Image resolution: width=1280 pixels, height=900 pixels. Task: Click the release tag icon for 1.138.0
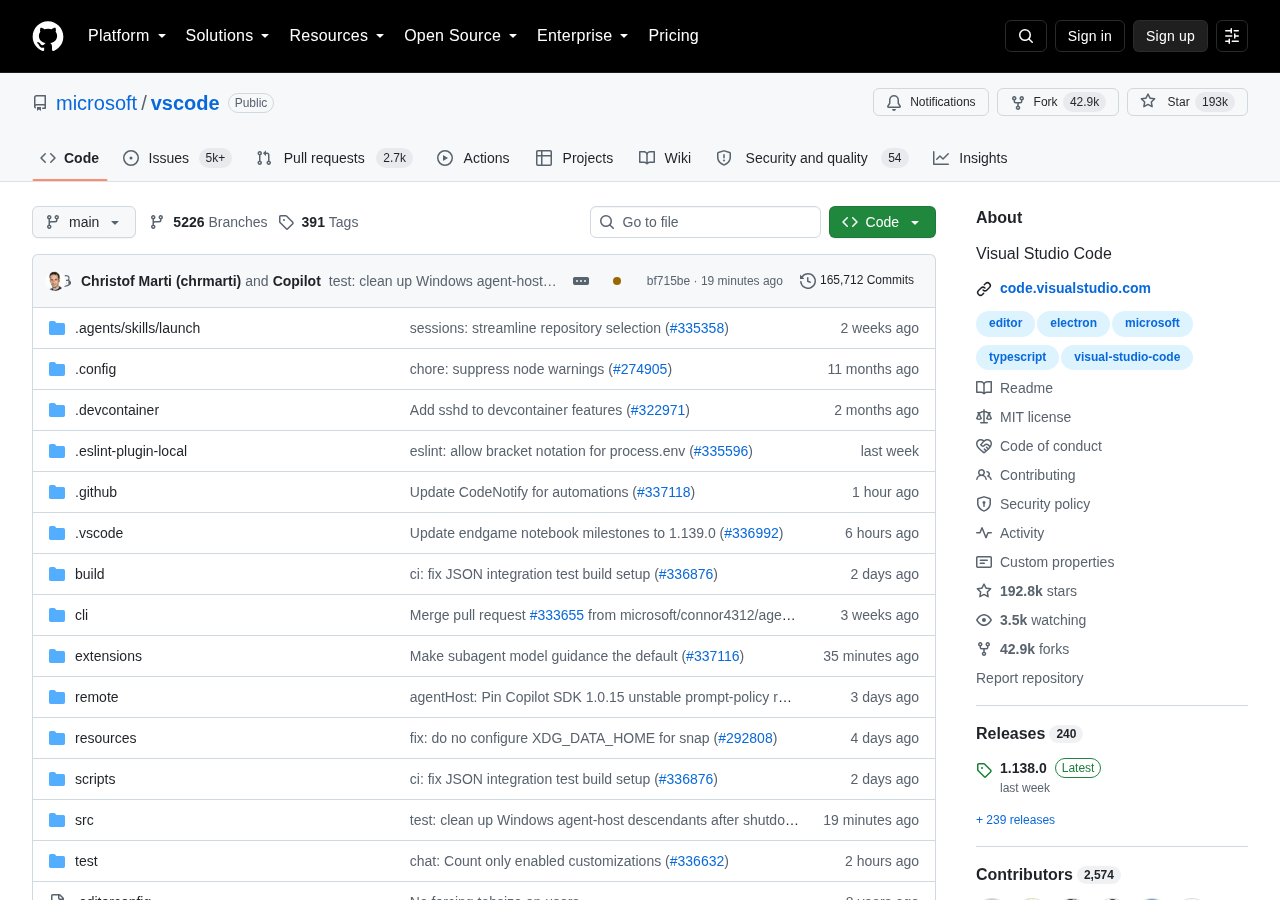click(x=984, y=769)
